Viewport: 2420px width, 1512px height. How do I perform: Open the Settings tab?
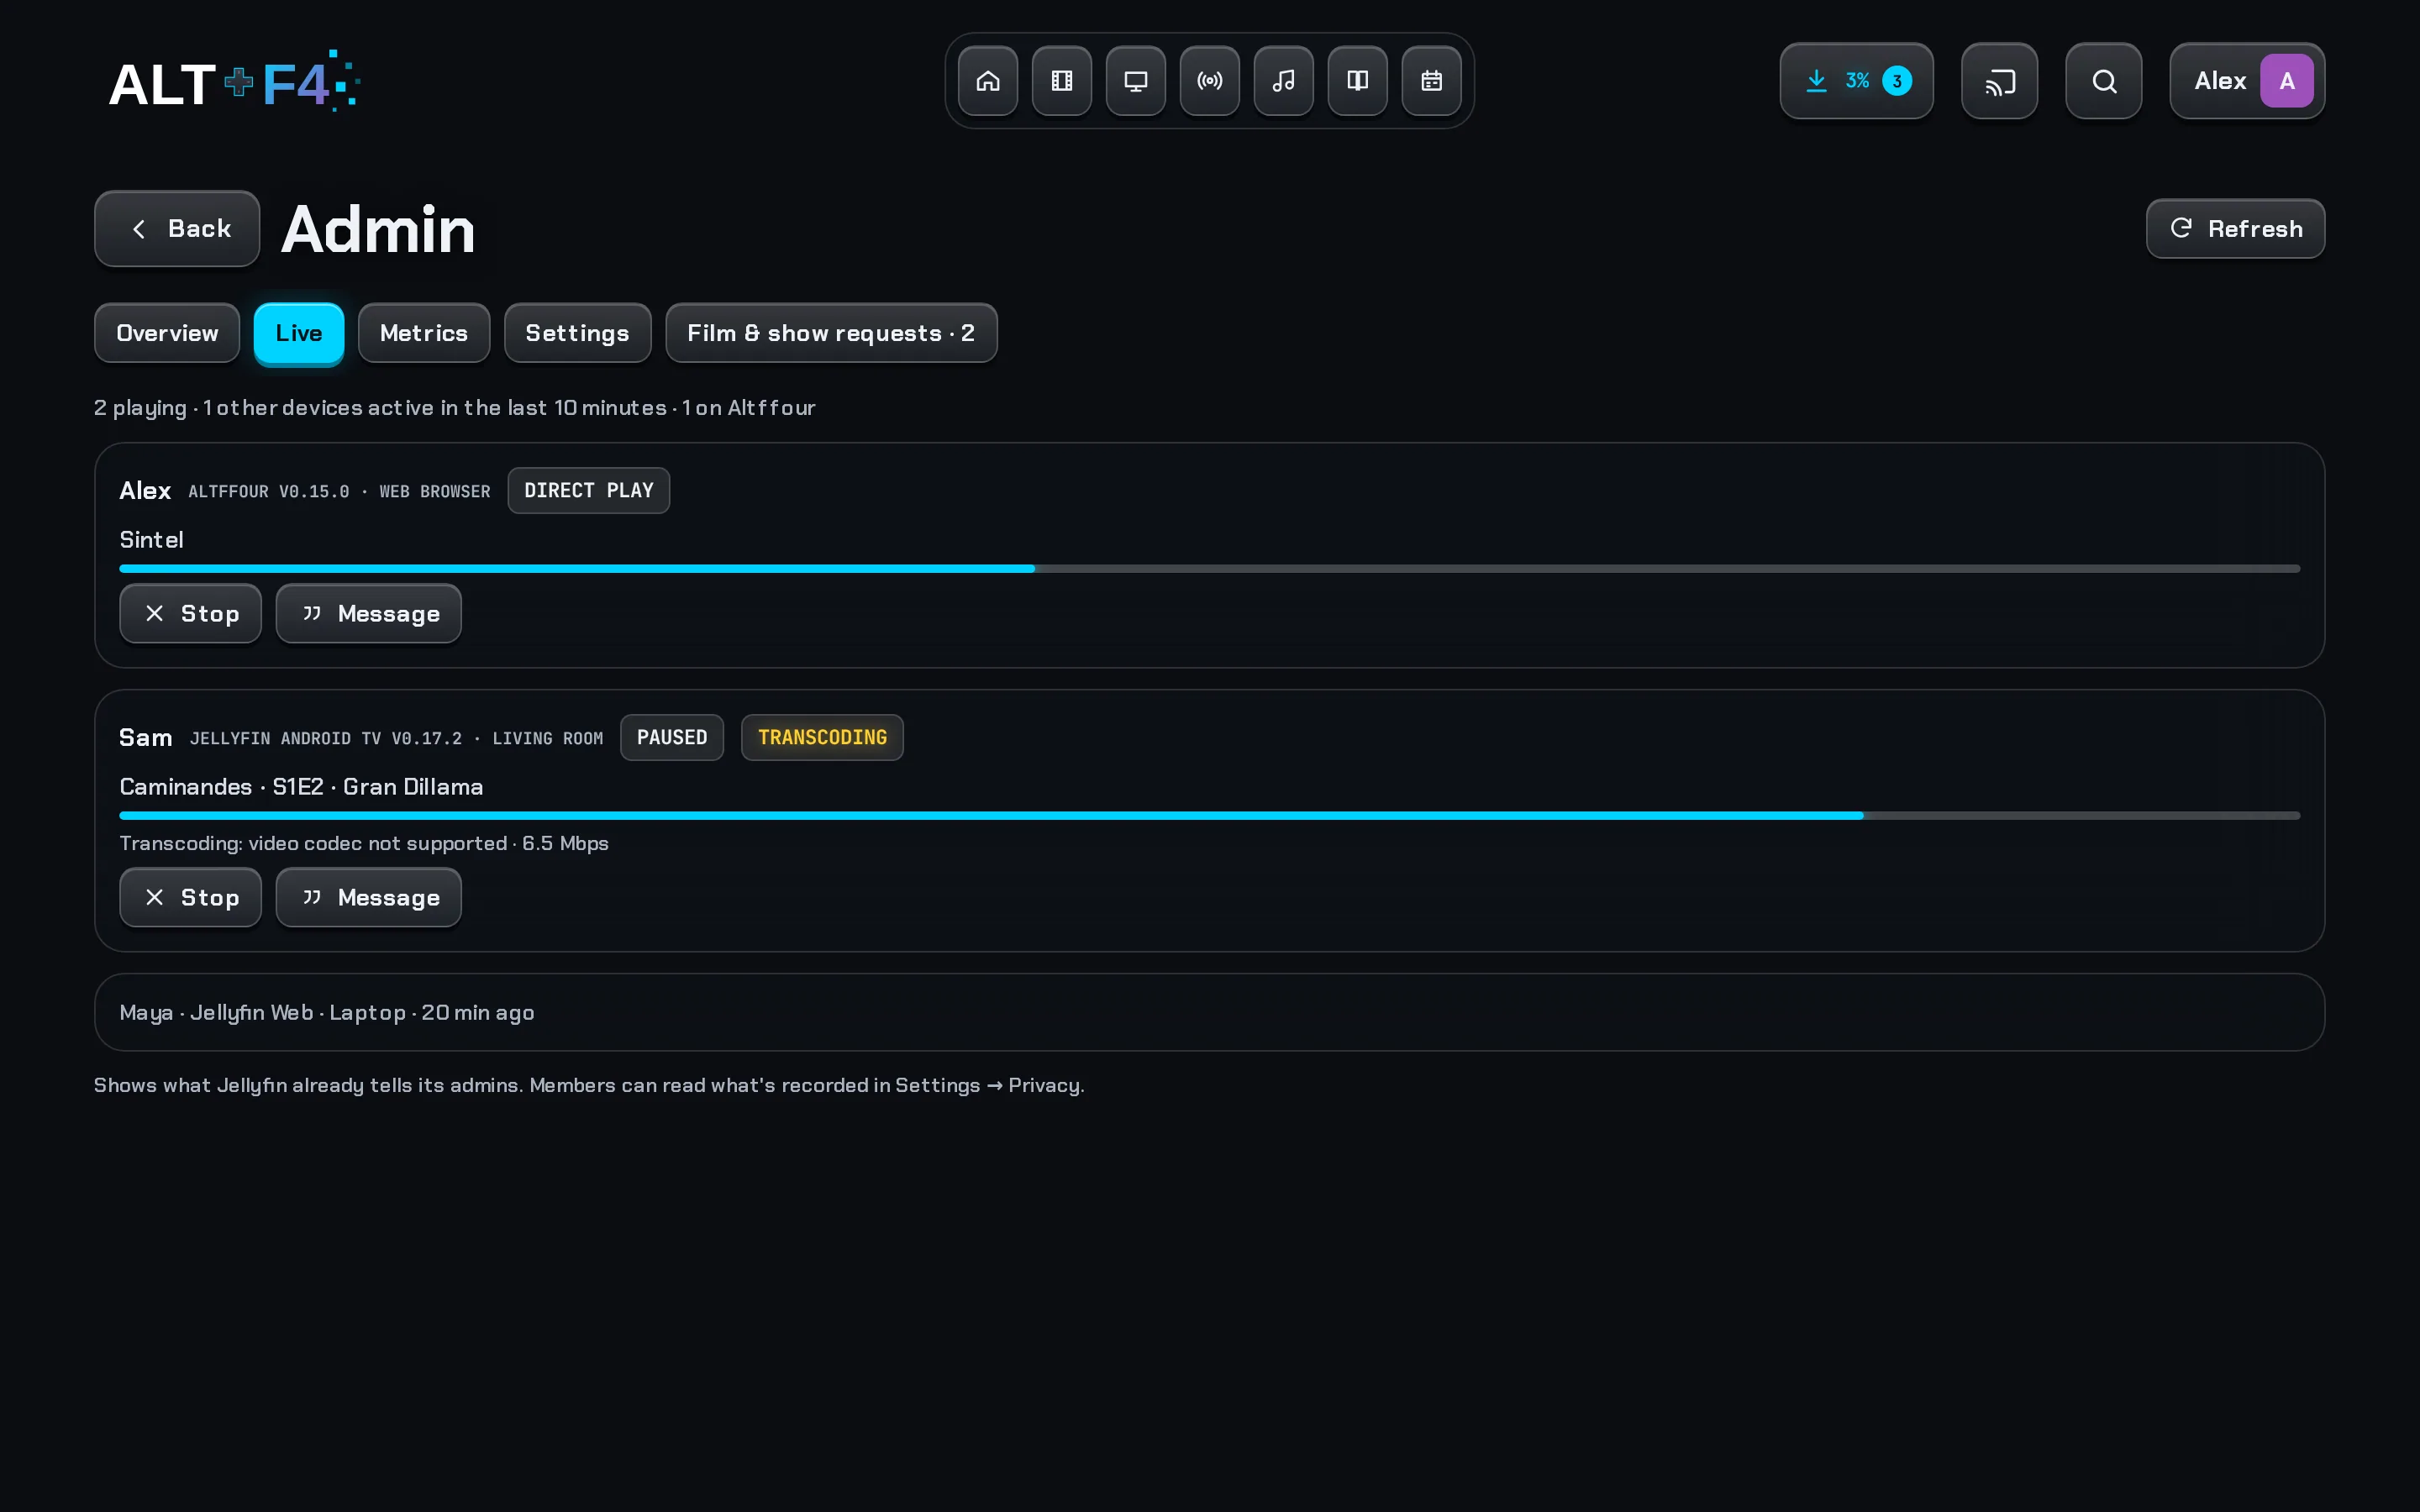pyautogui.click(x=577, y=333)
